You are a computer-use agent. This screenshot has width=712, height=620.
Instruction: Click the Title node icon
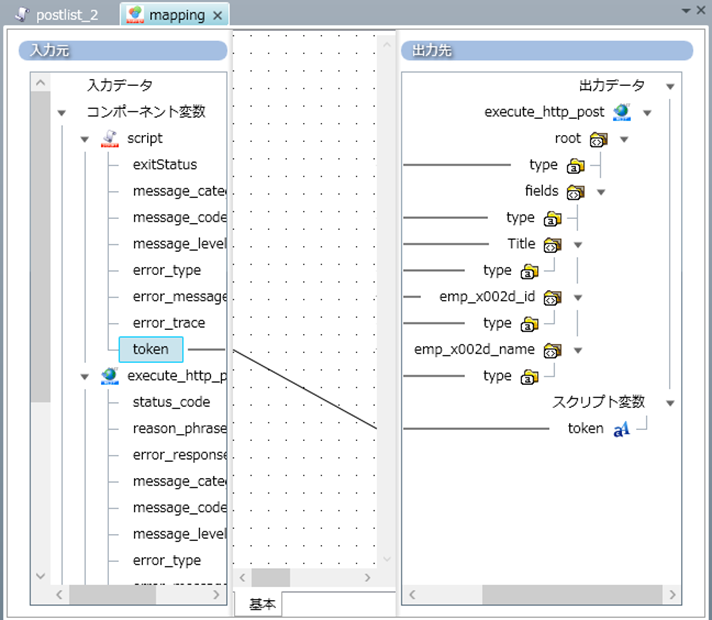[x=552, y=244]
